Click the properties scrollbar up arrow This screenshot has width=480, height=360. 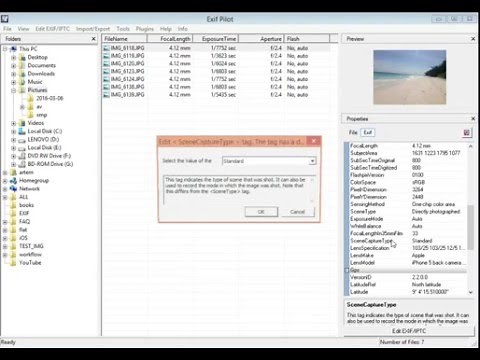pyautogui.click(x=471, y=146)
